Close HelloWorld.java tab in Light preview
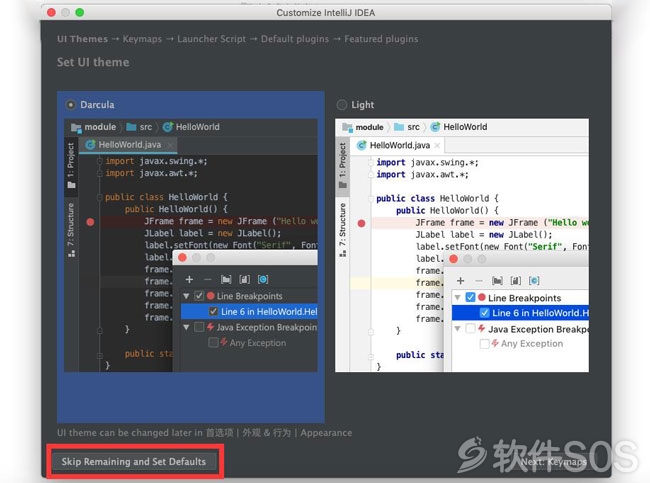The height and width of the screenshot is (483, 650). pyautogui.click(x=437, y=146)
